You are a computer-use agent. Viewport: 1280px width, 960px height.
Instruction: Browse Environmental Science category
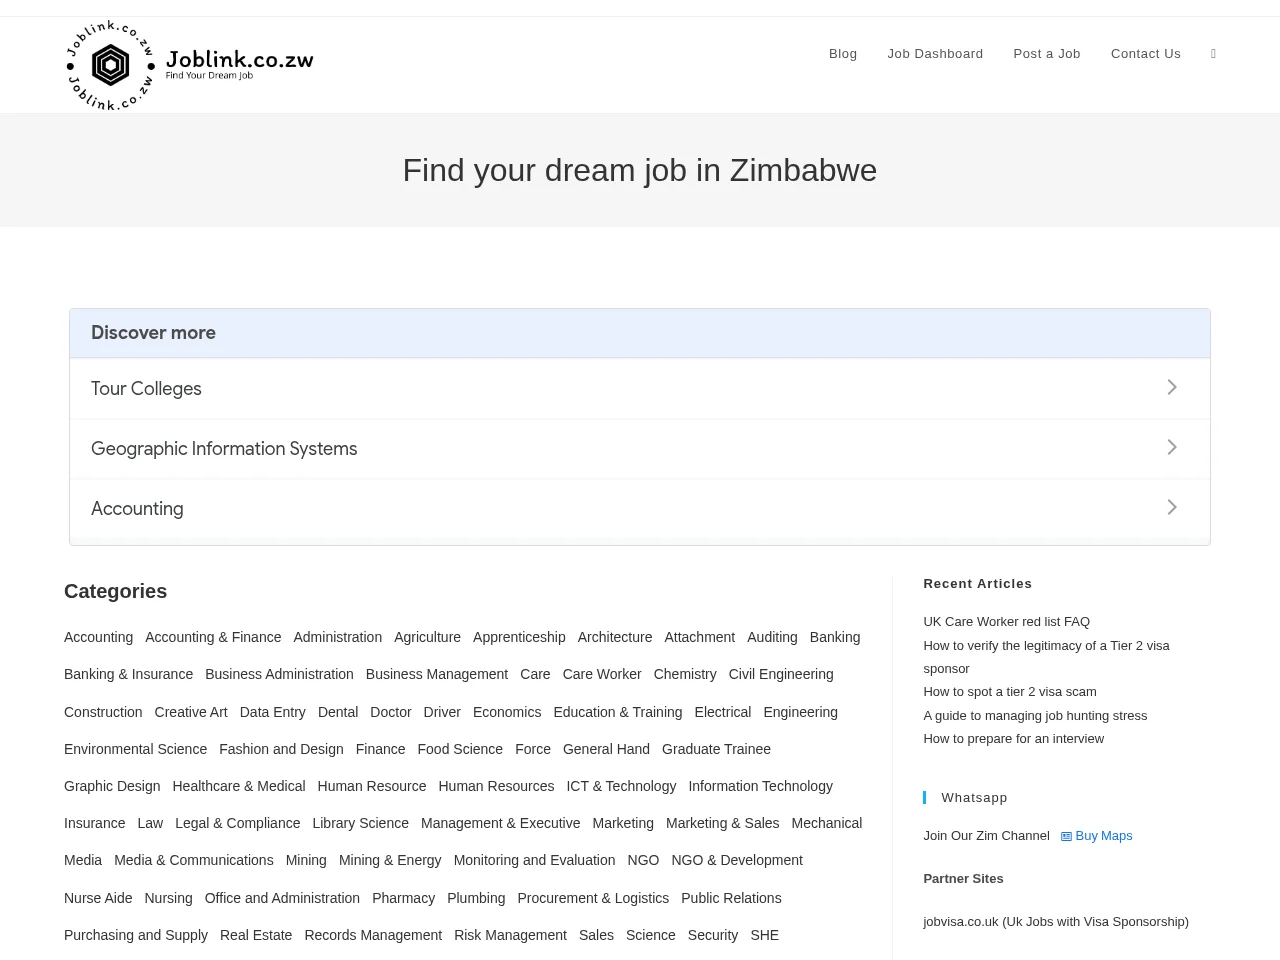tap(135, 749)
